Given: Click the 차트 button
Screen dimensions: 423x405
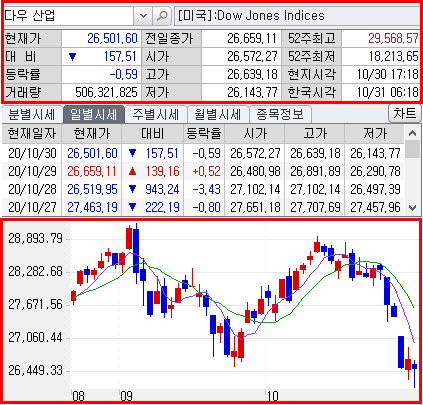Looking at the screenshot, I should pyautogui.click(x=405, y=114).
